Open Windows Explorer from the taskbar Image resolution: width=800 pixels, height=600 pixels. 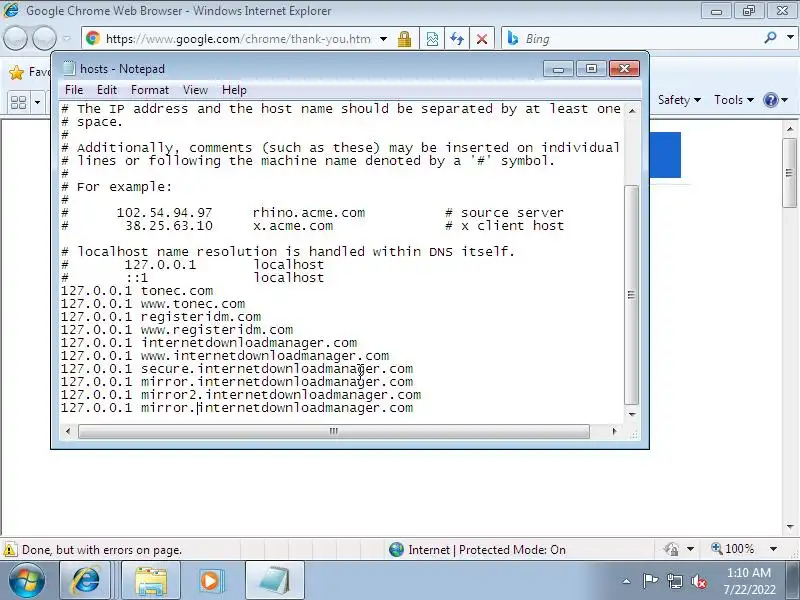[x=151, y=580]
